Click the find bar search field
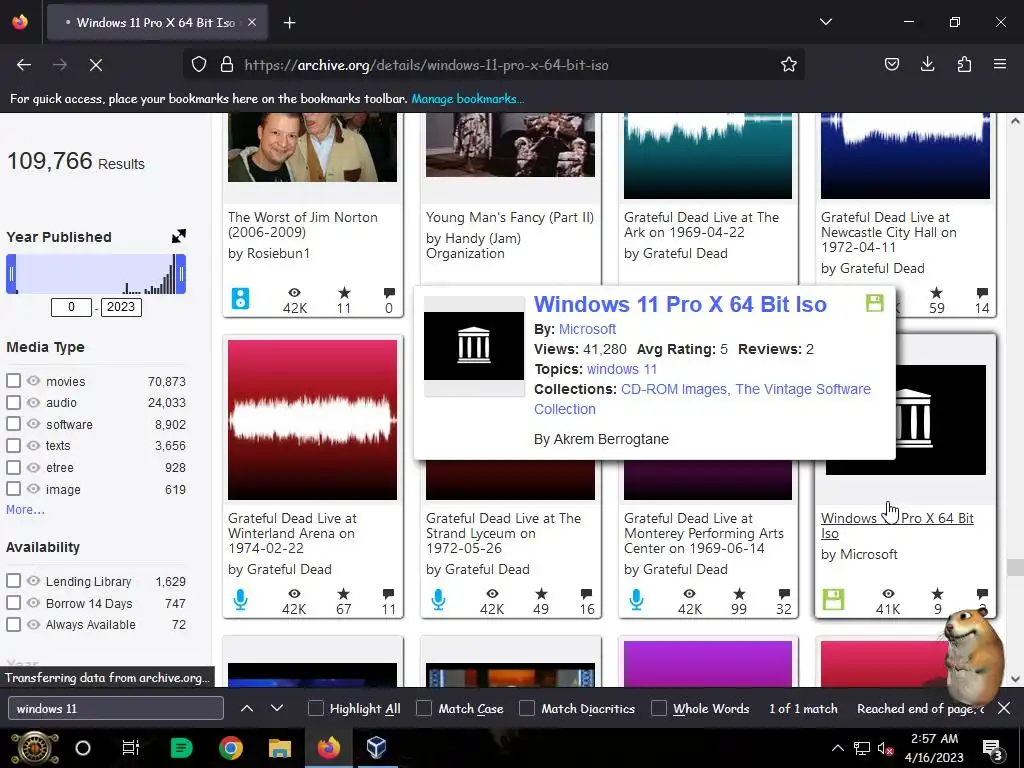 [116, 709]
